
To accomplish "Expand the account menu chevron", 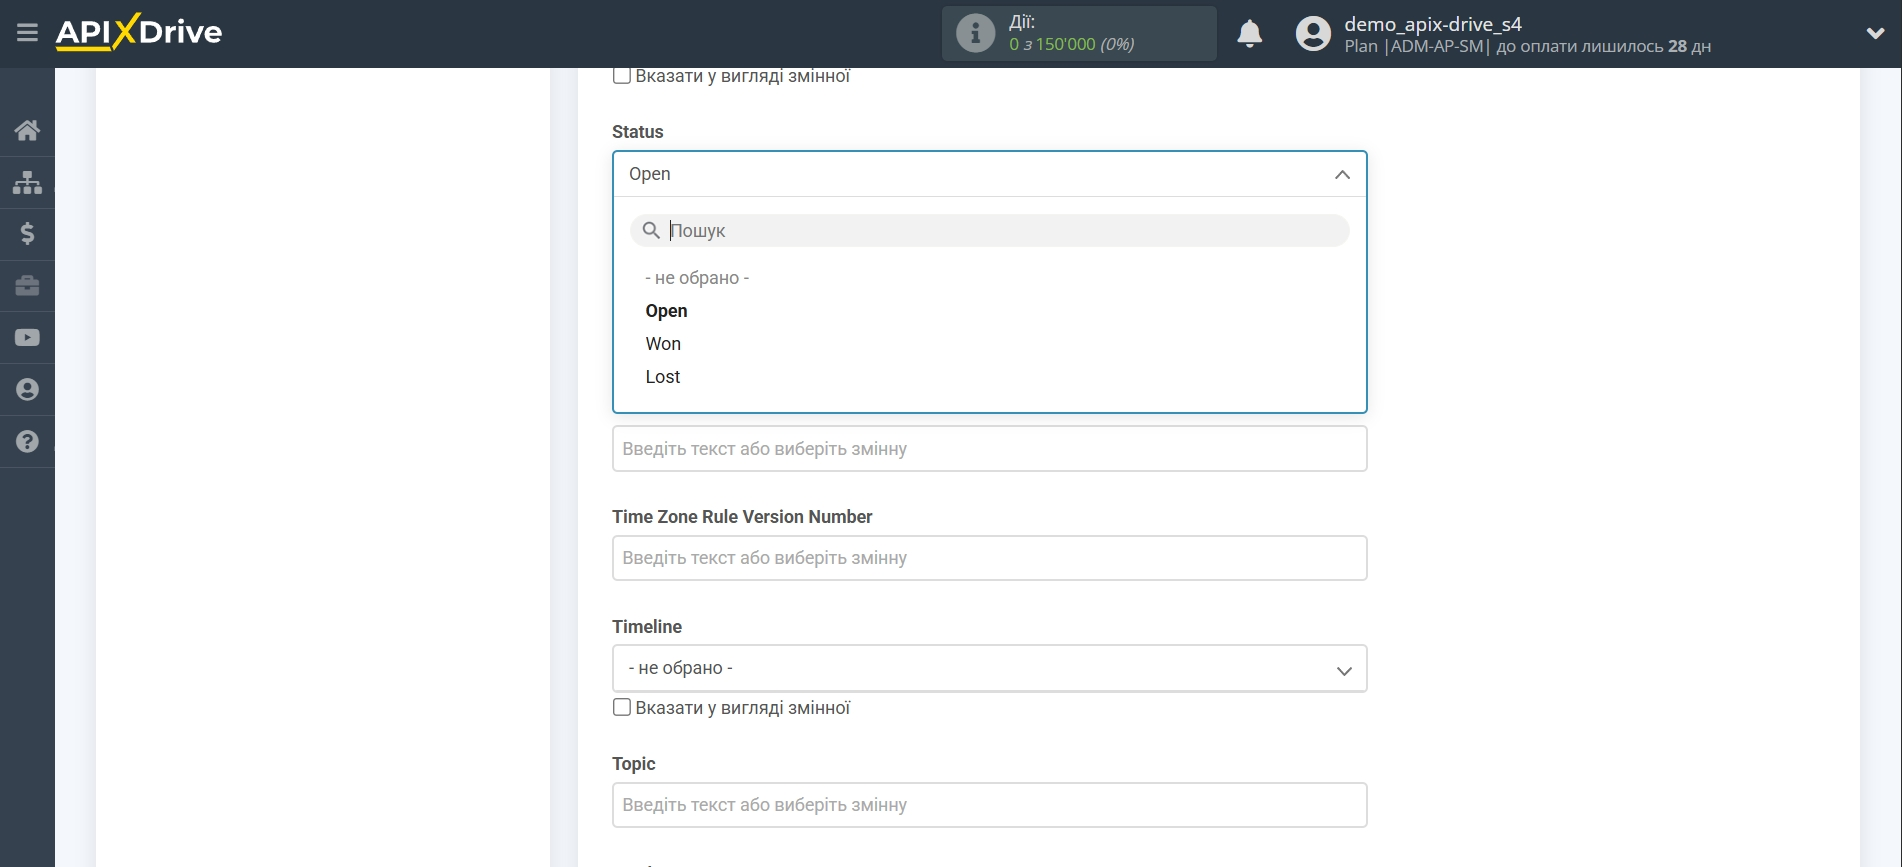I will click(x=1875, y=33).
